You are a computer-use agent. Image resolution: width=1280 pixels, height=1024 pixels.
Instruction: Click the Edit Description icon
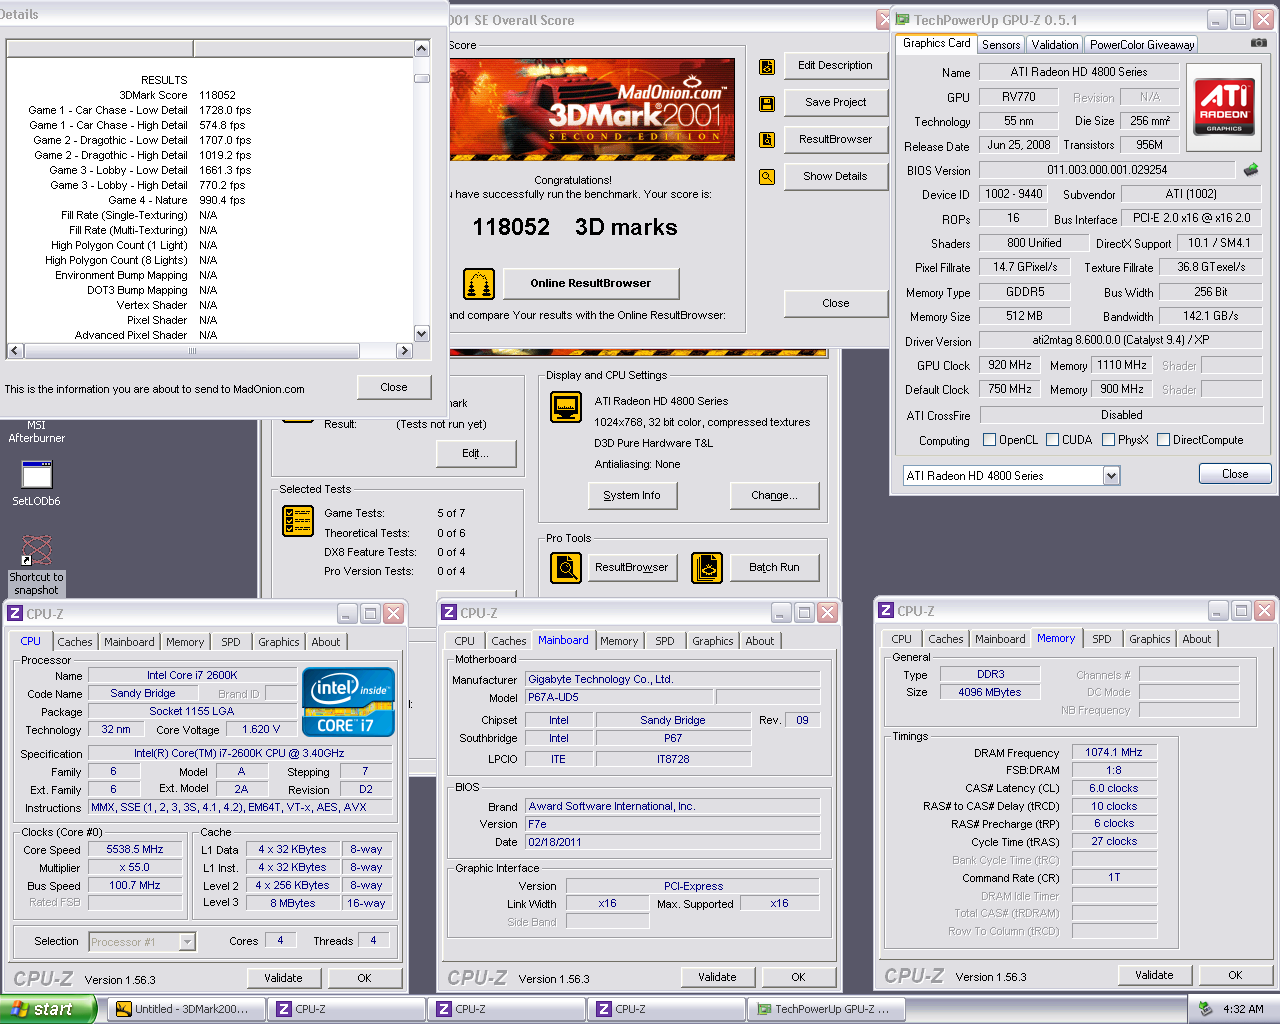tap(767, 67)
